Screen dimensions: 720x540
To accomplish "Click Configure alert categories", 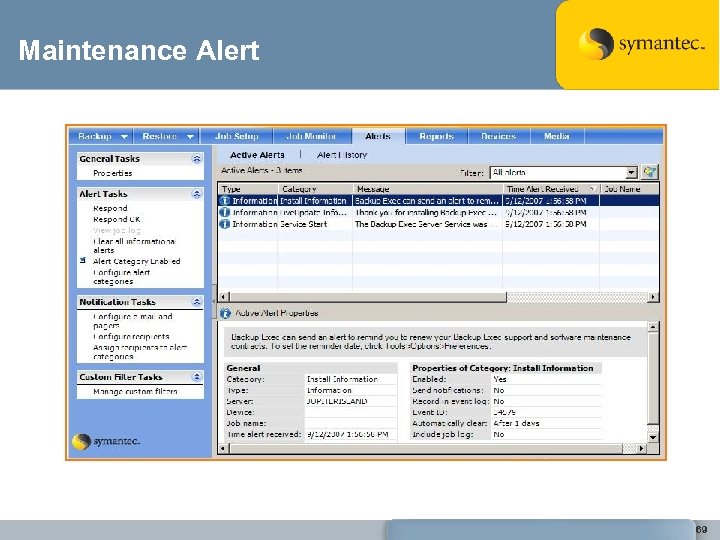I will point(122,277).
